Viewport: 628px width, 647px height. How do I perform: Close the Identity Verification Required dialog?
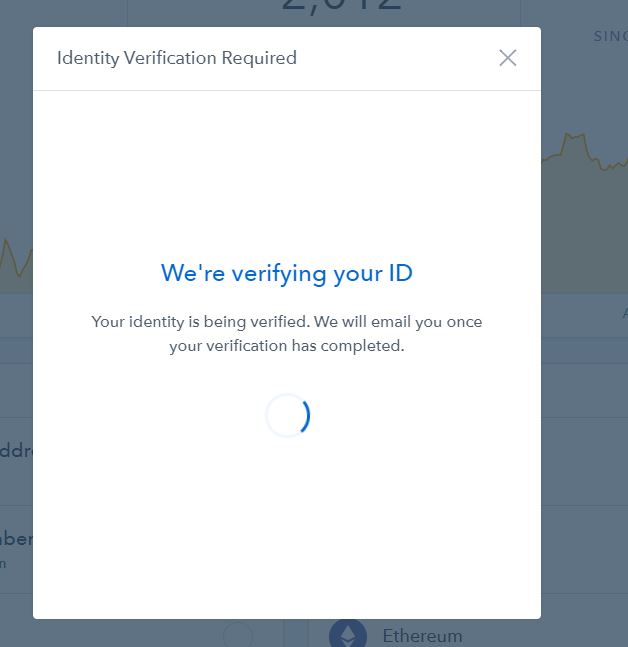point(508,58)
